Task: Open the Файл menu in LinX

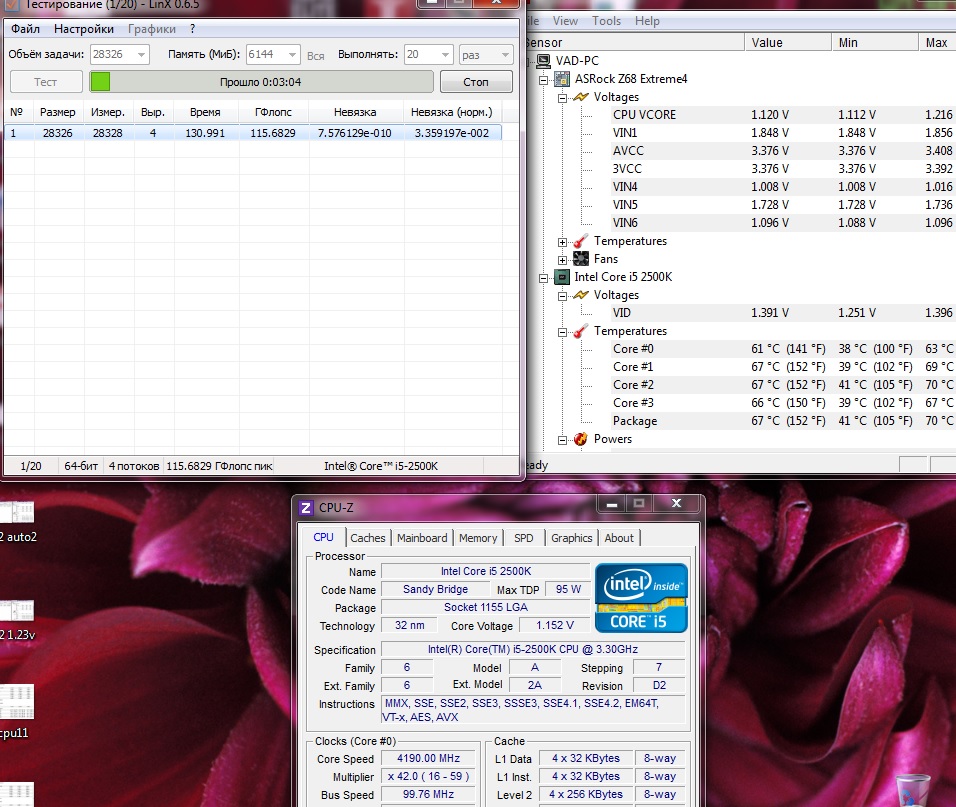Action: pos(25,29)
